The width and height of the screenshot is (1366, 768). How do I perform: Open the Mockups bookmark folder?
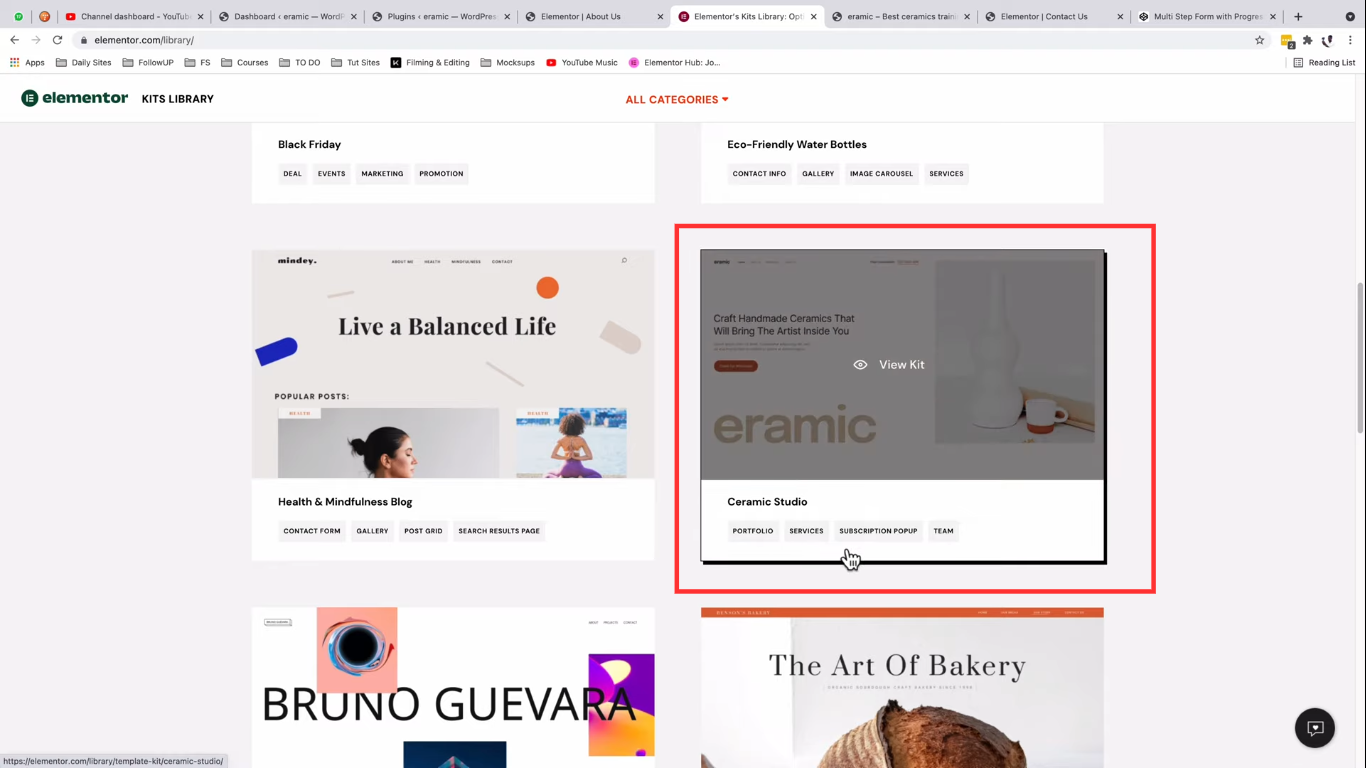point(508,62)
